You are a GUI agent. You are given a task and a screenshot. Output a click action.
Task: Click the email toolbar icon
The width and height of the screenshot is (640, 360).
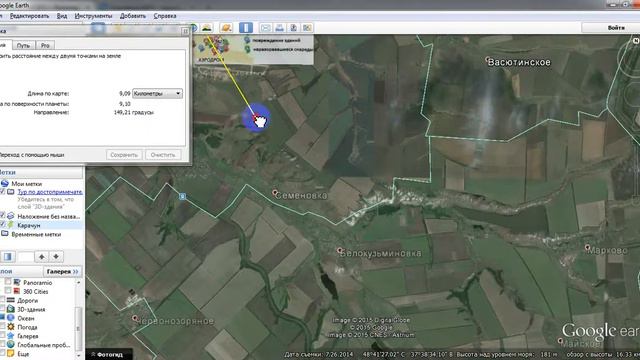[x=266, y=28]
